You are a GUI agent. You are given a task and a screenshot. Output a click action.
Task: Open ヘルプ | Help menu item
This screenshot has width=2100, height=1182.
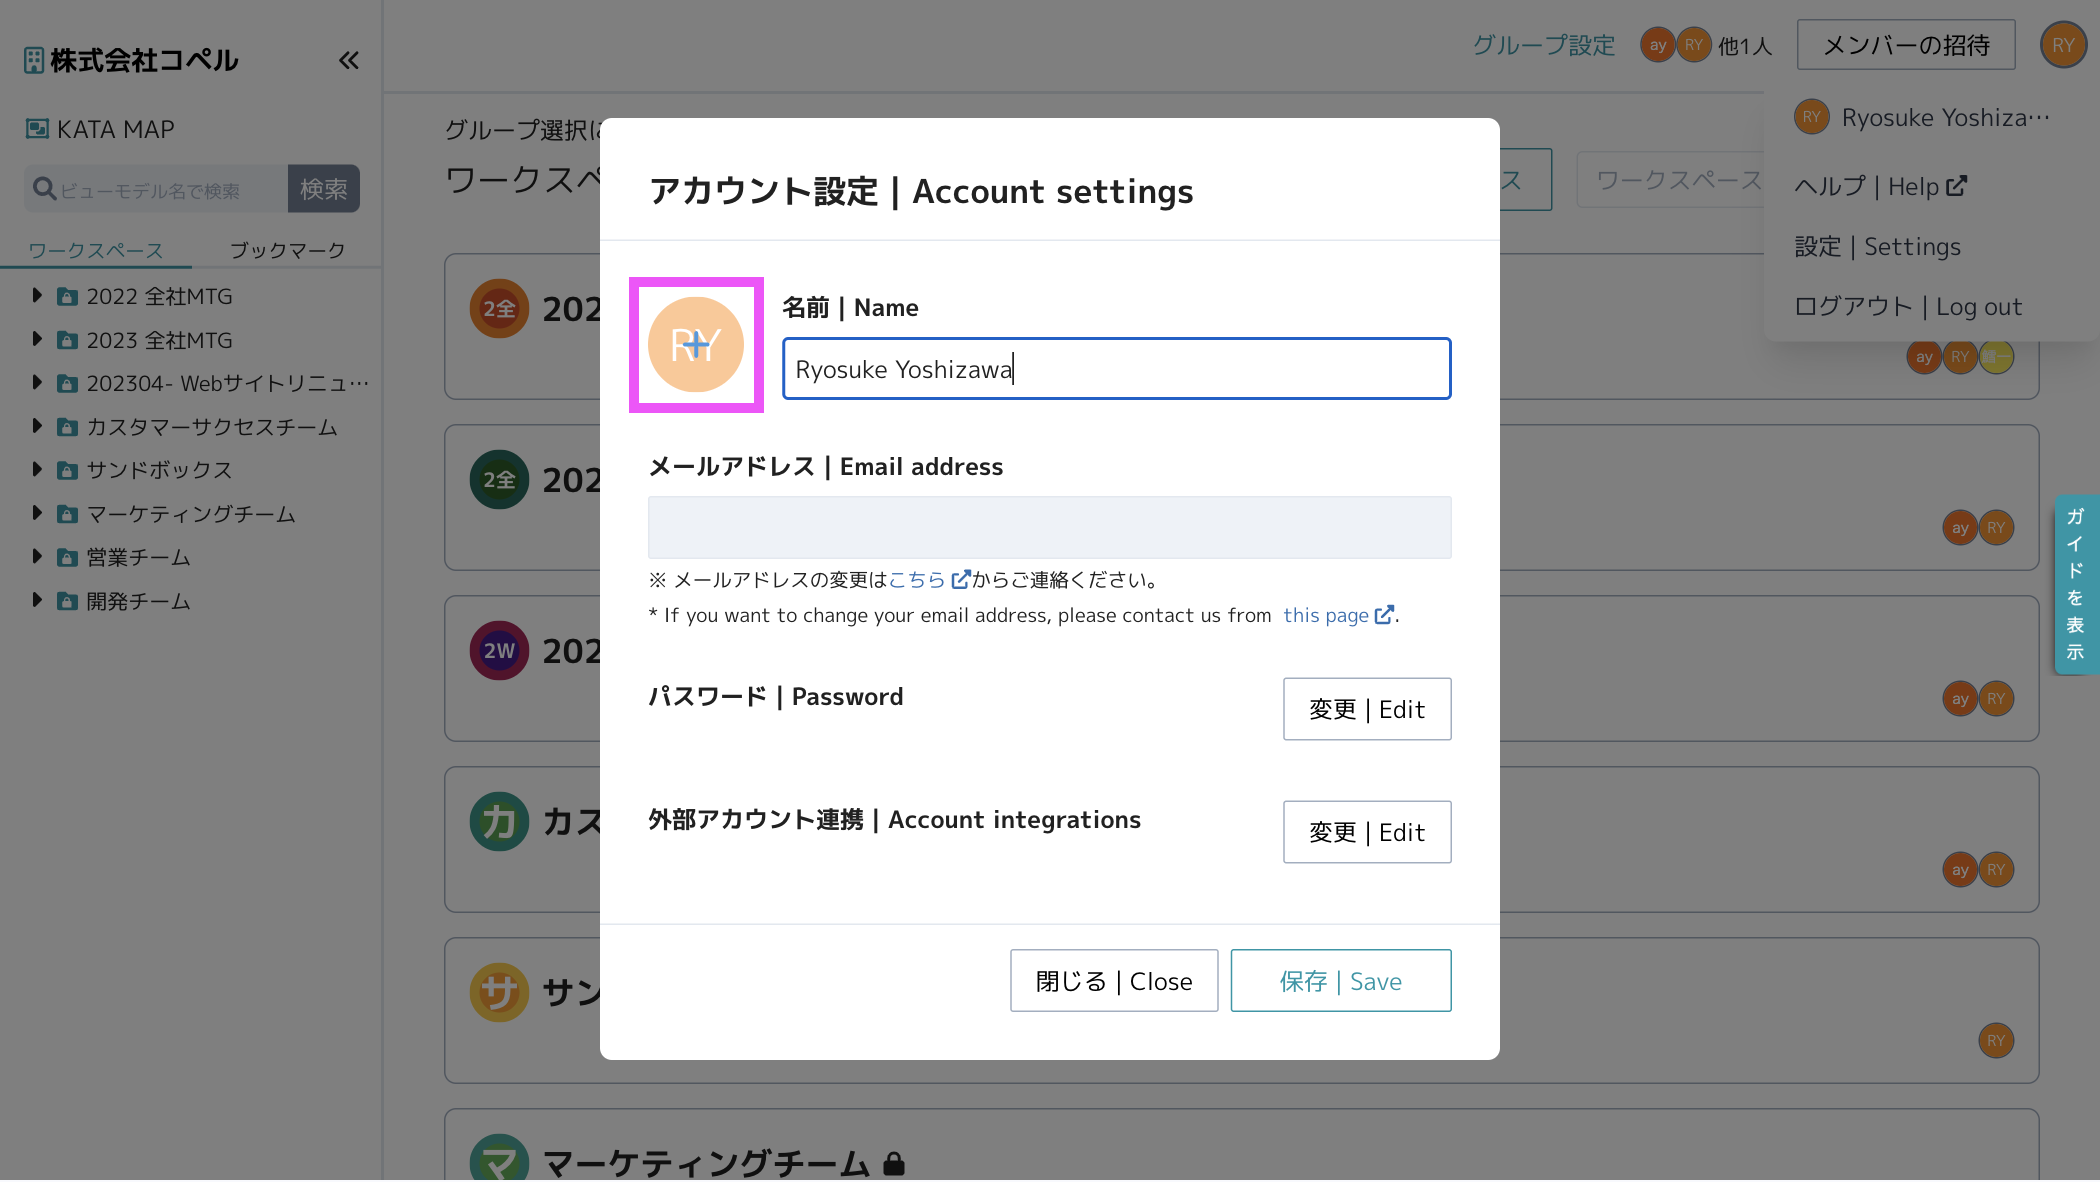coord(1880,187)
